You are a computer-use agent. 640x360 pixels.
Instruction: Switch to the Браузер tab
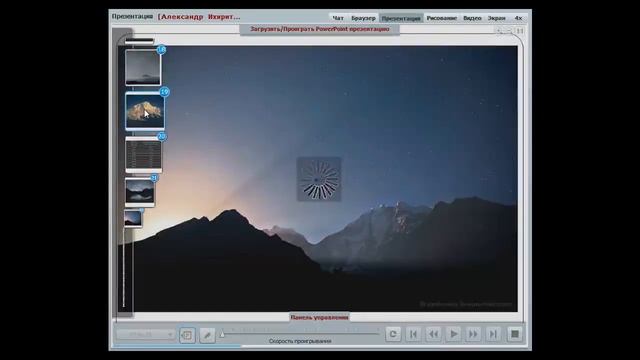(x=363, y=18)
